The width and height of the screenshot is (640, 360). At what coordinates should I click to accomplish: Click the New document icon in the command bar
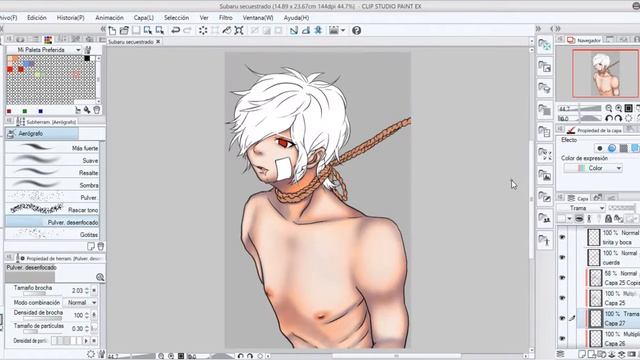click(x=112, y=30)
